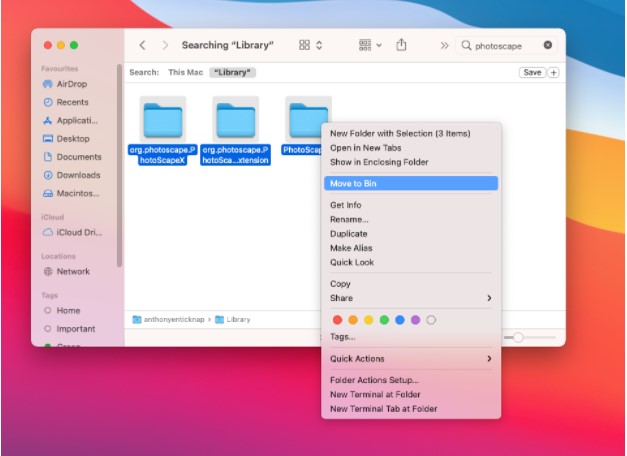Focus the photoscape search field
The height and width of the screenshot is (456, 627).
coord(506,46)
